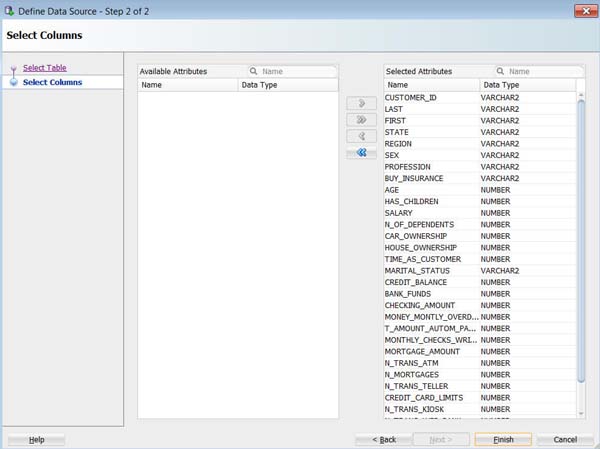Viewport: 600px width, 449px height.
Task: Sort by Name column in Available Attributes
Action: coord(188,85)
